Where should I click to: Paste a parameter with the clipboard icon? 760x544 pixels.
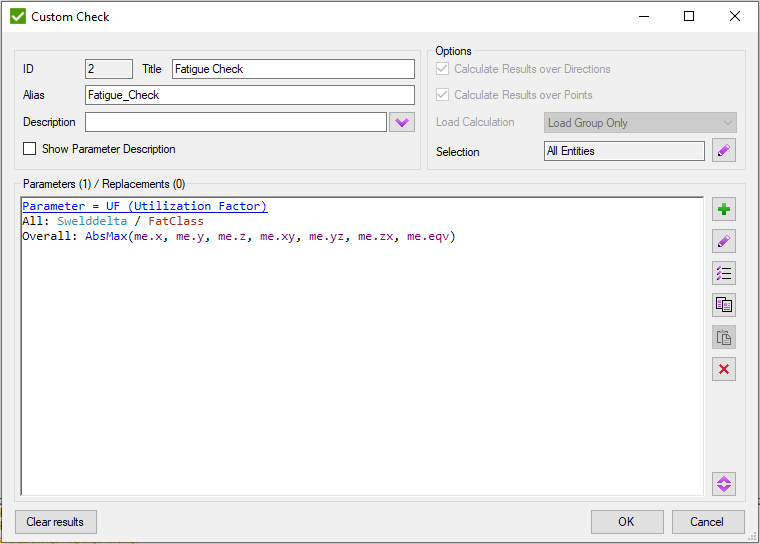coord(724,337)
